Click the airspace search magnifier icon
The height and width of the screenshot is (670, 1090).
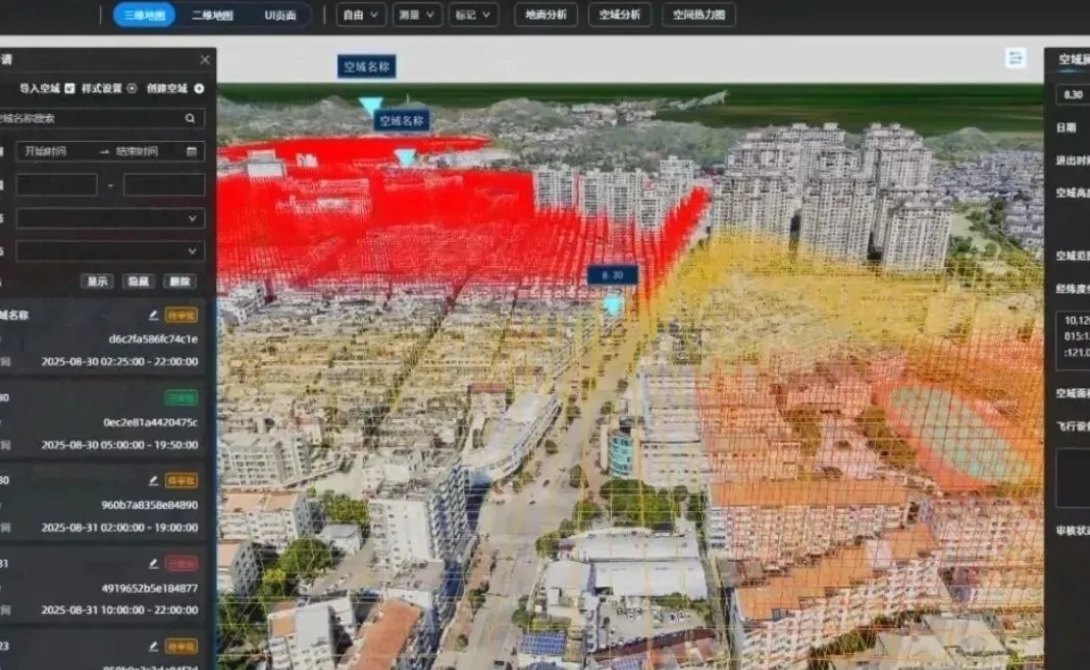[190, 118]
